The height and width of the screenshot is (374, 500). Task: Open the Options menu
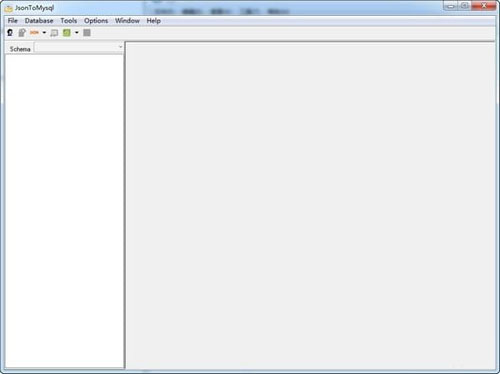96,21
